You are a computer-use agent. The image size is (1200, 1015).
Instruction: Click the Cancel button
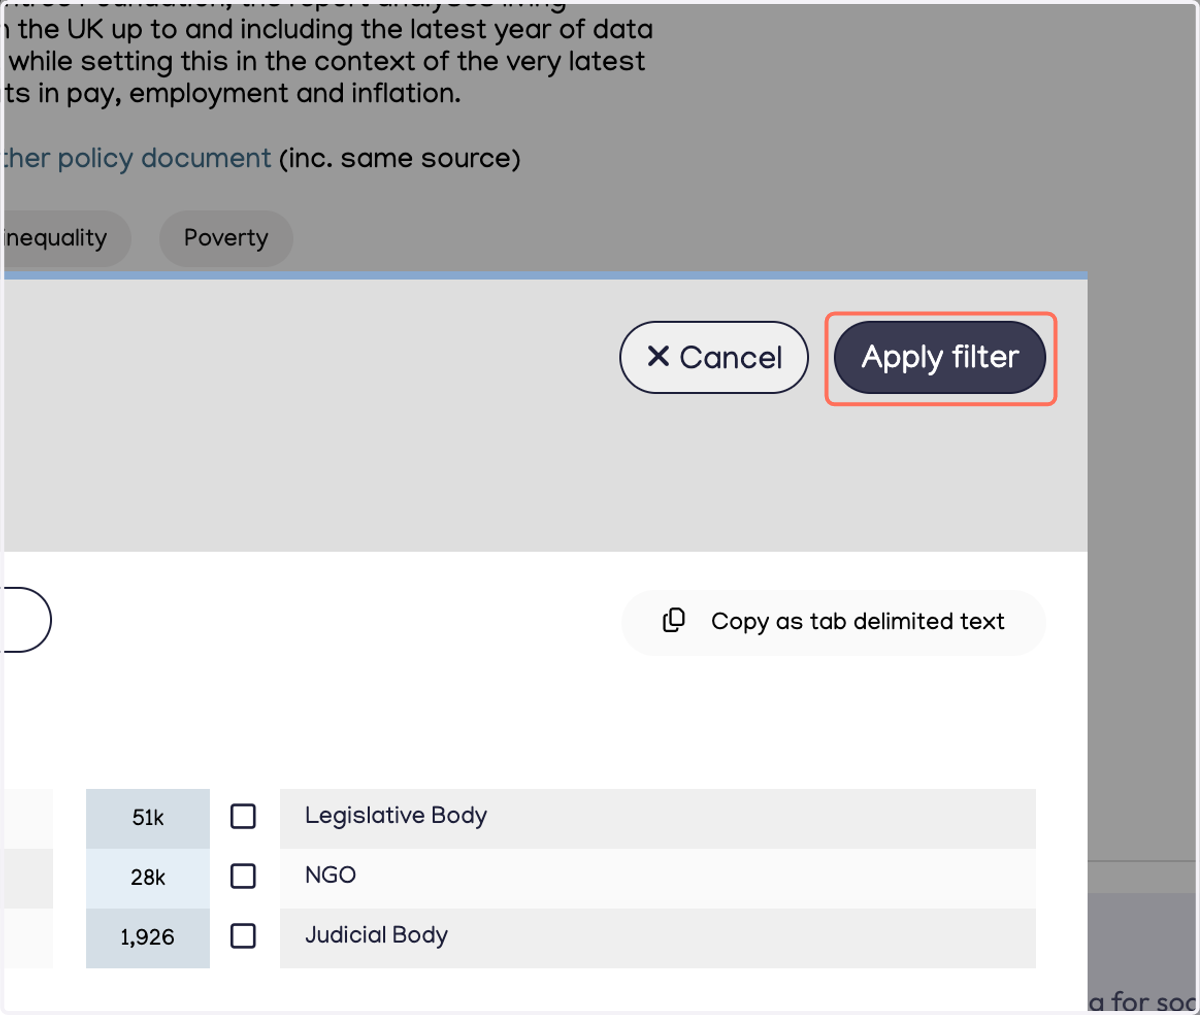pyautogui.click(x=714, y=357)
